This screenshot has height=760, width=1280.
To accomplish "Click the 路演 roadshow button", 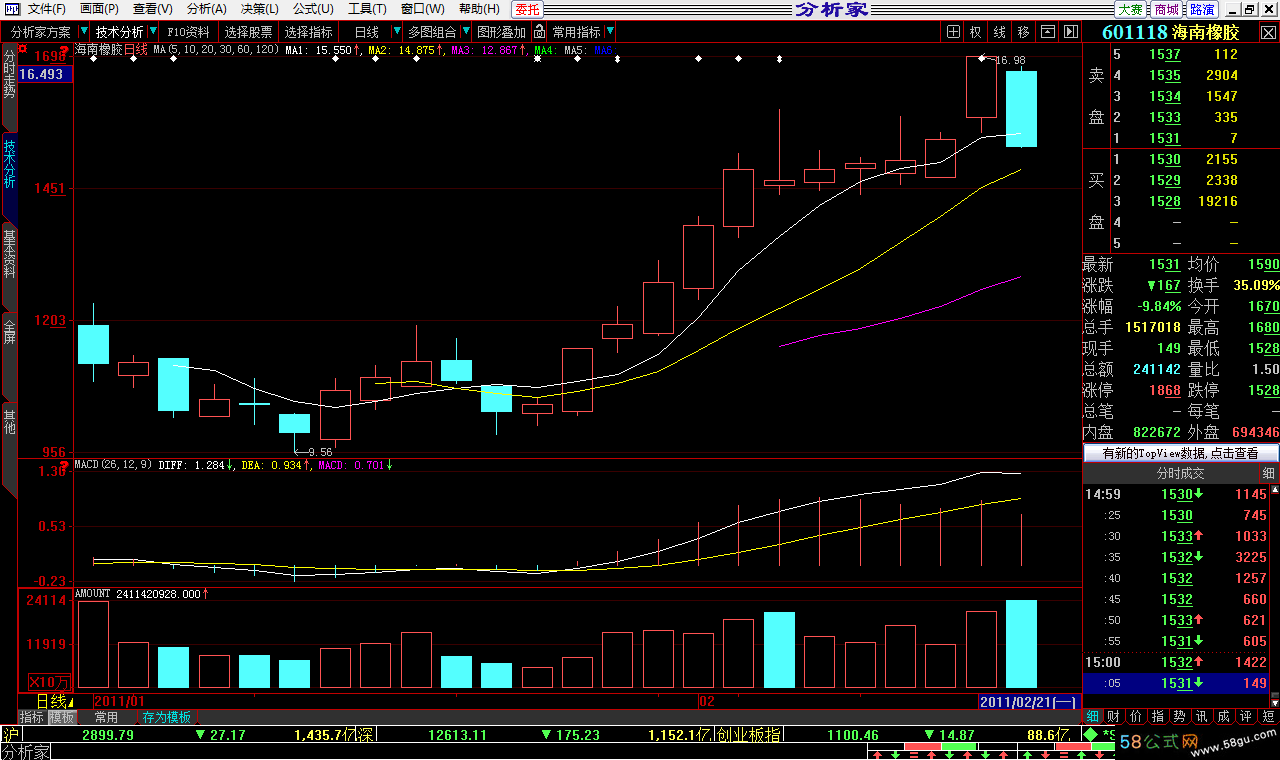I will click(1202, 9).
